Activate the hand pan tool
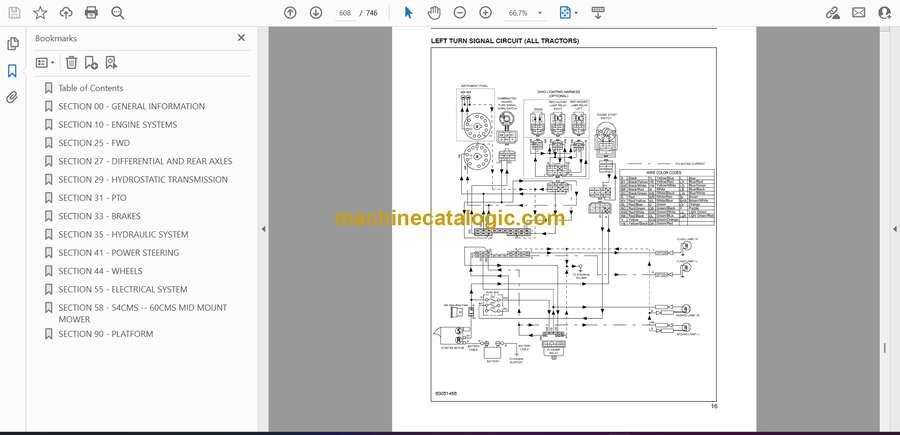 pos(434,13)
